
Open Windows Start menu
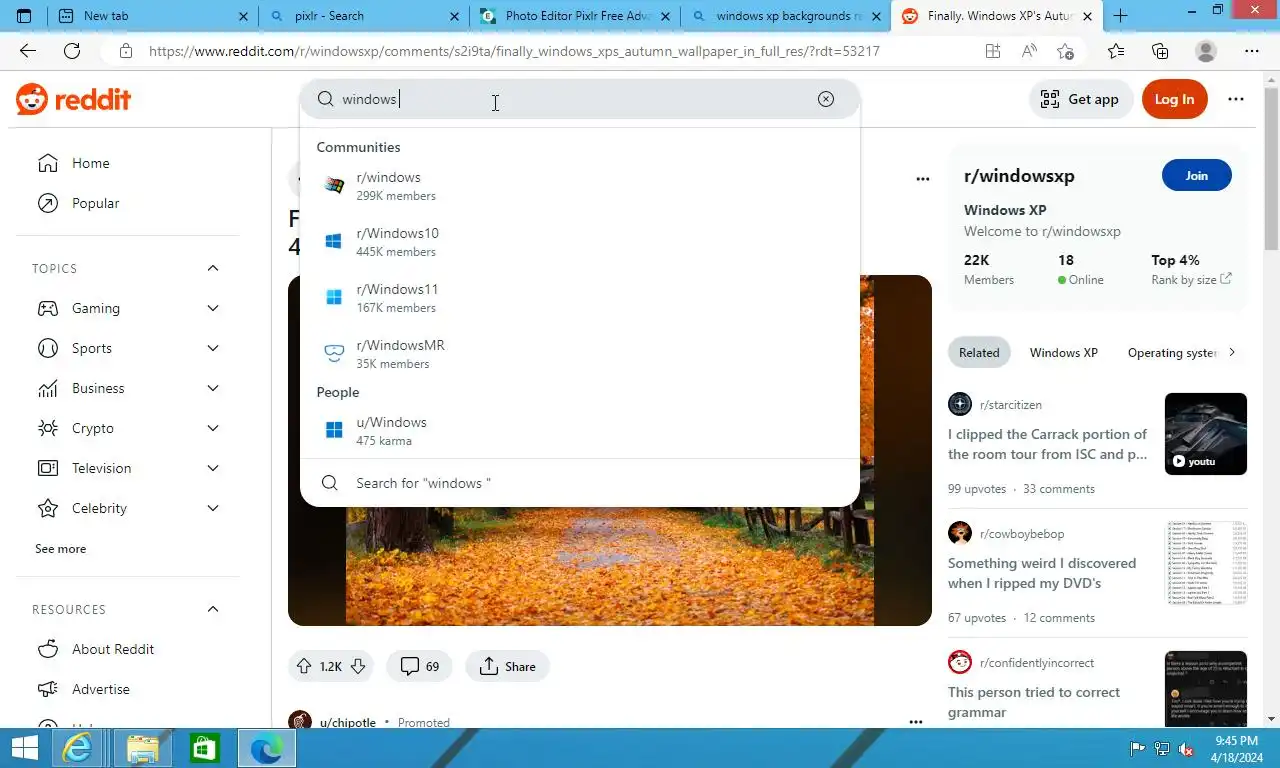(24, 748)
